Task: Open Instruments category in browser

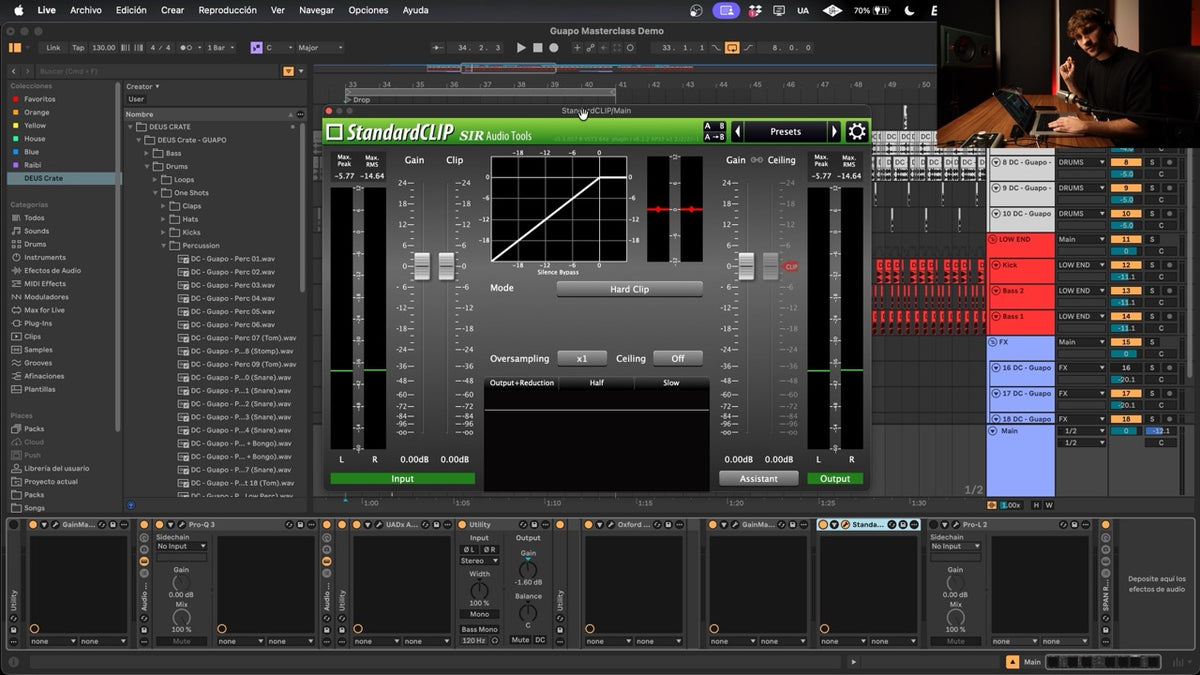Action: 45,257
